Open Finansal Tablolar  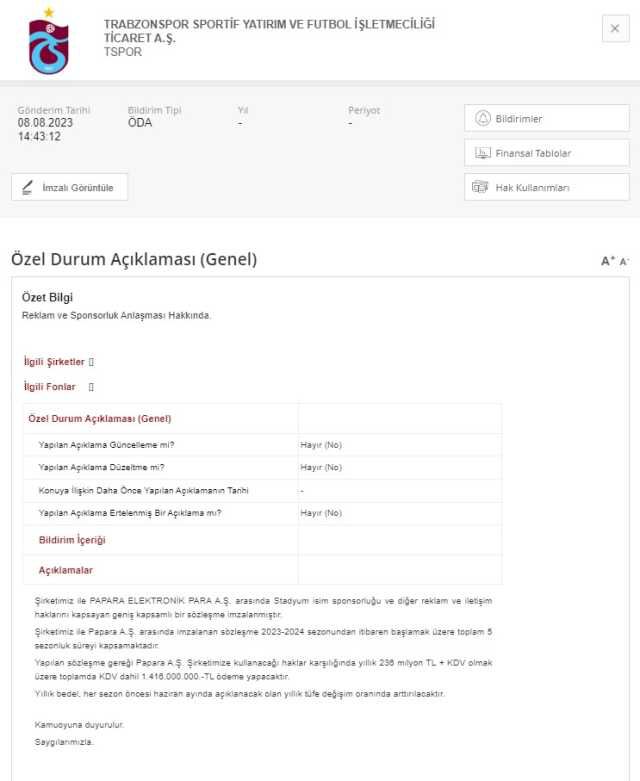[546, 153]
